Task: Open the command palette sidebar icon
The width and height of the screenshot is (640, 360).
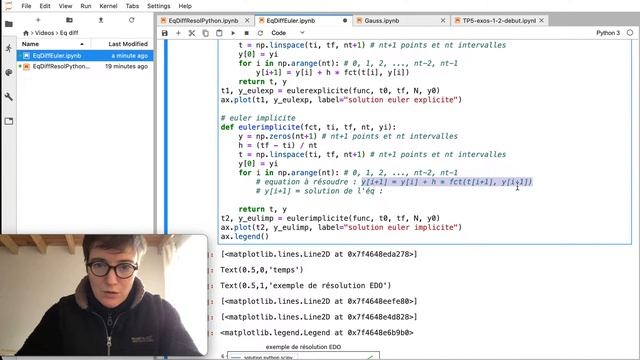Action: pos(9,72)
